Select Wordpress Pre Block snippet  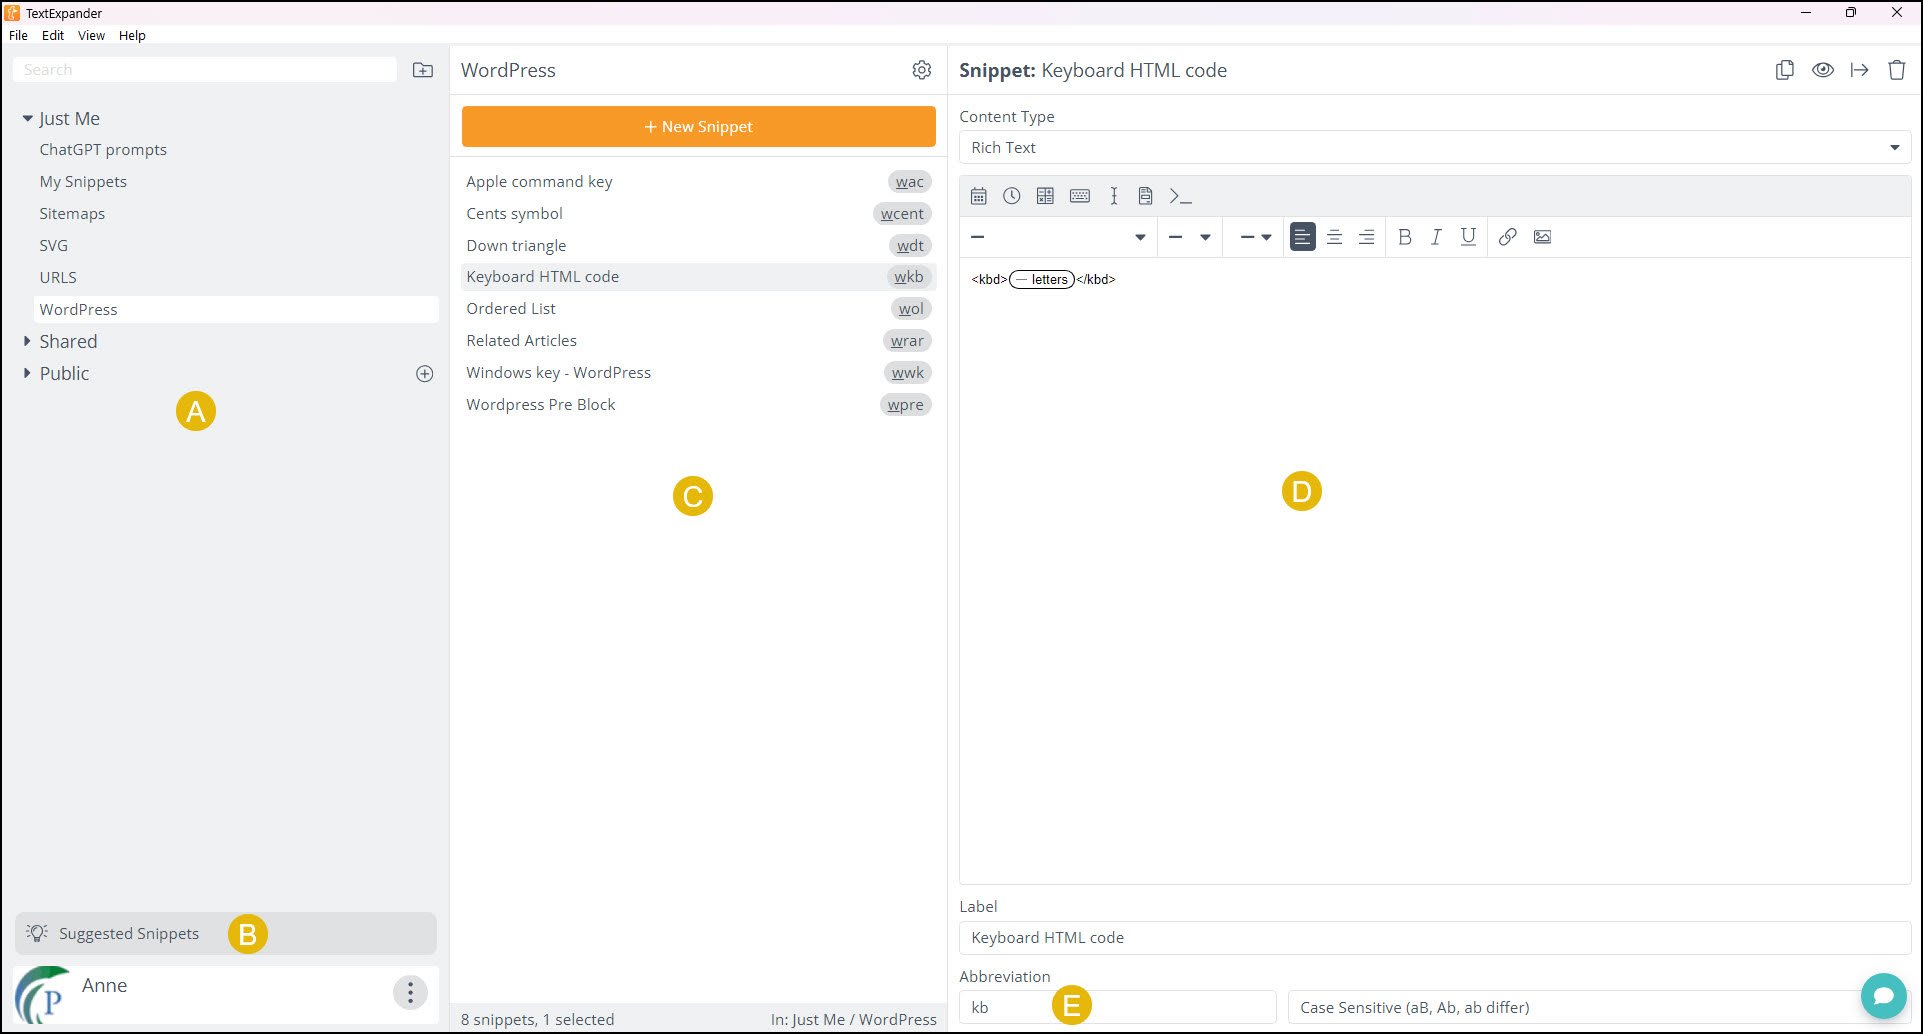coord(698,405)
